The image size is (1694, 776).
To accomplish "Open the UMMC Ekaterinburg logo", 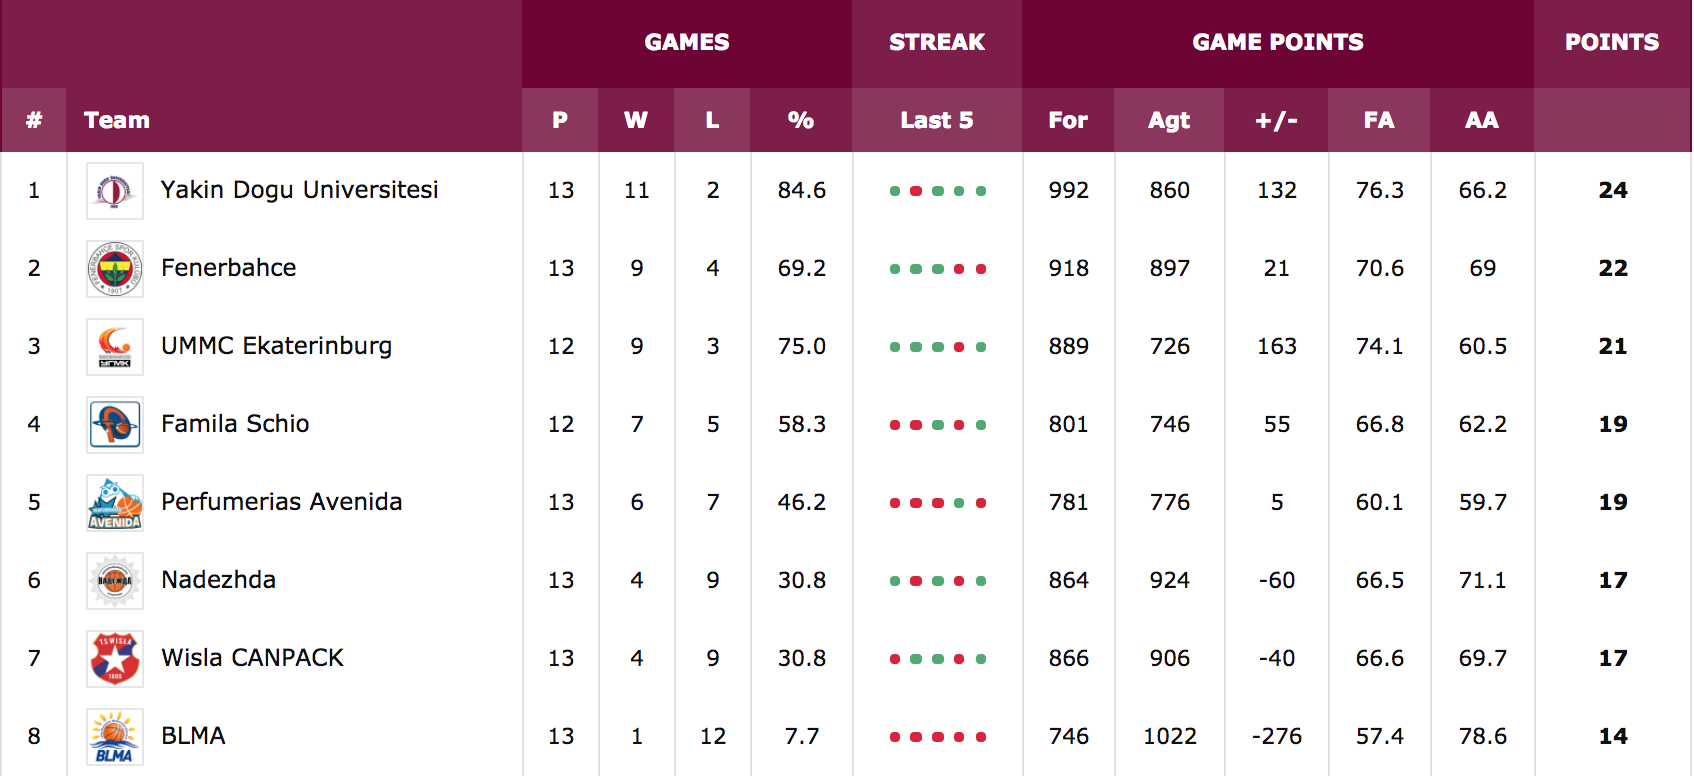I will (115, 347).
